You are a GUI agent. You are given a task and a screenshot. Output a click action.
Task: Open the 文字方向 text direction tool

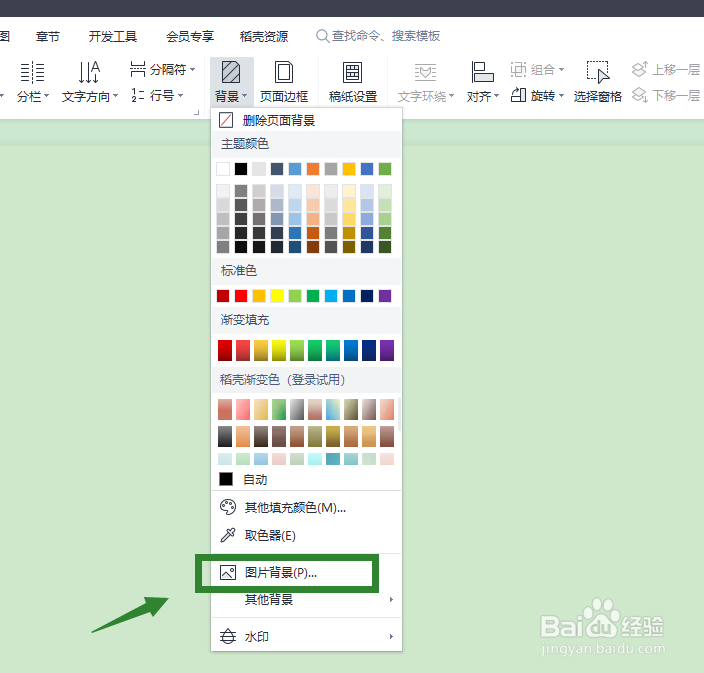tap(89, 82)
